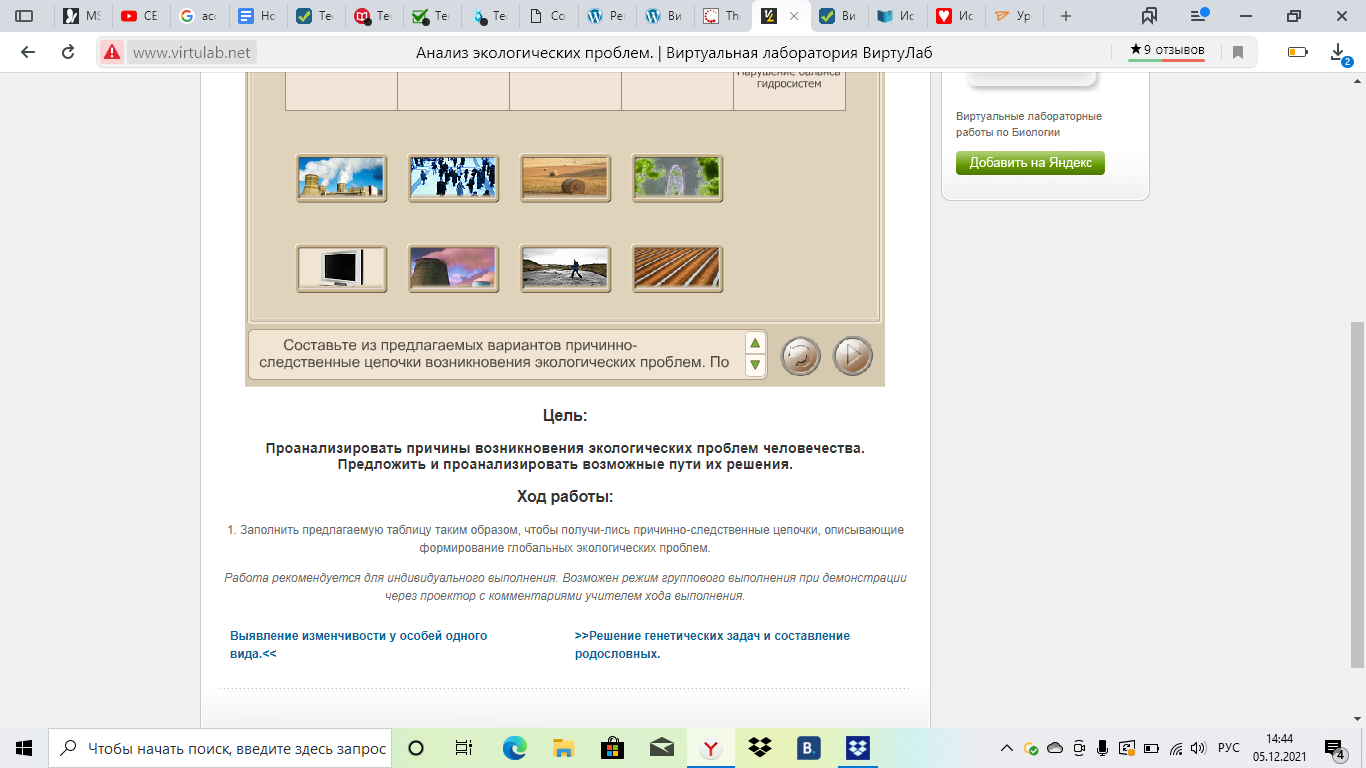Switch to the YouTube tab
The width and height of the screenshot is (1366, 768).
[x=139, y=16]
